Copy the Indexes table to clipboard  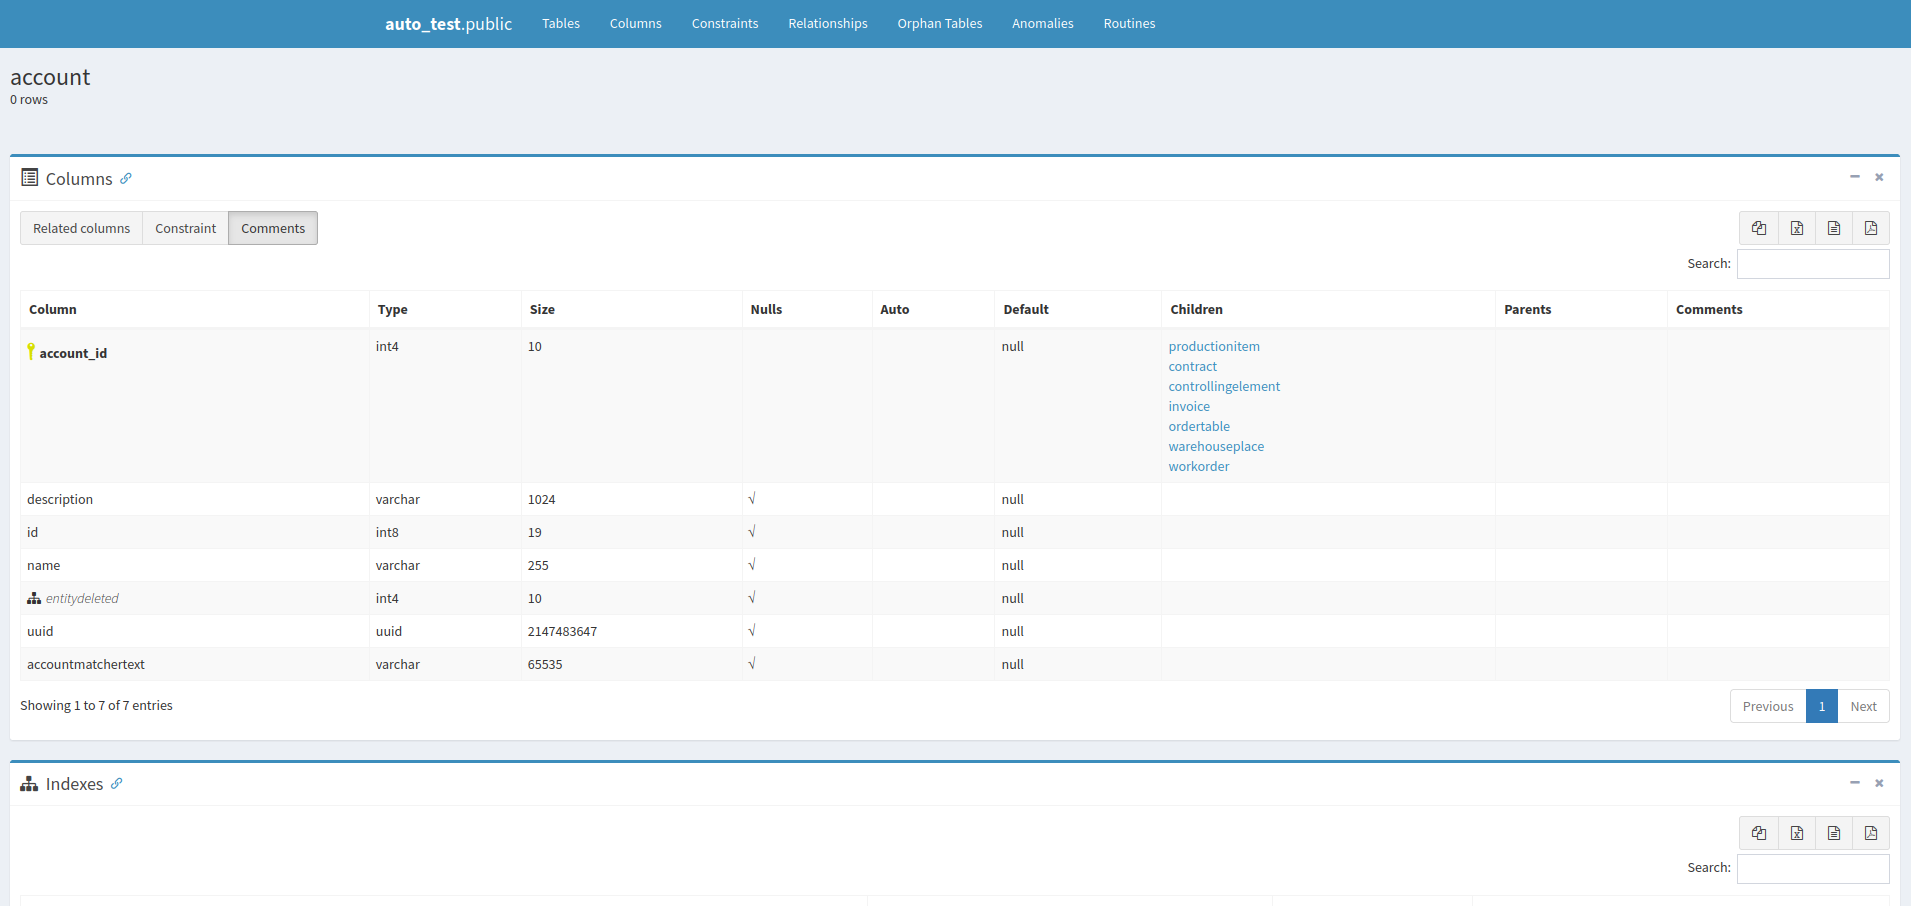(x=1758, y=833)
